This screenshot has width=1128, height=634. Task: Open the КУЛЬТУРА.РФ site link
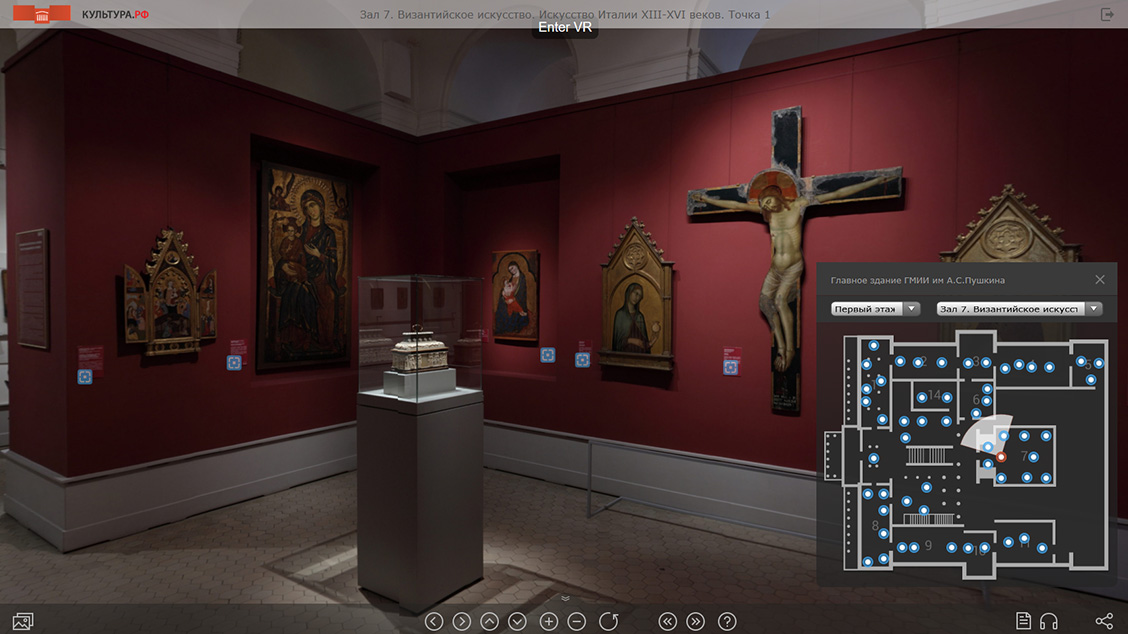pyautogui.click(x=115, y=14)
